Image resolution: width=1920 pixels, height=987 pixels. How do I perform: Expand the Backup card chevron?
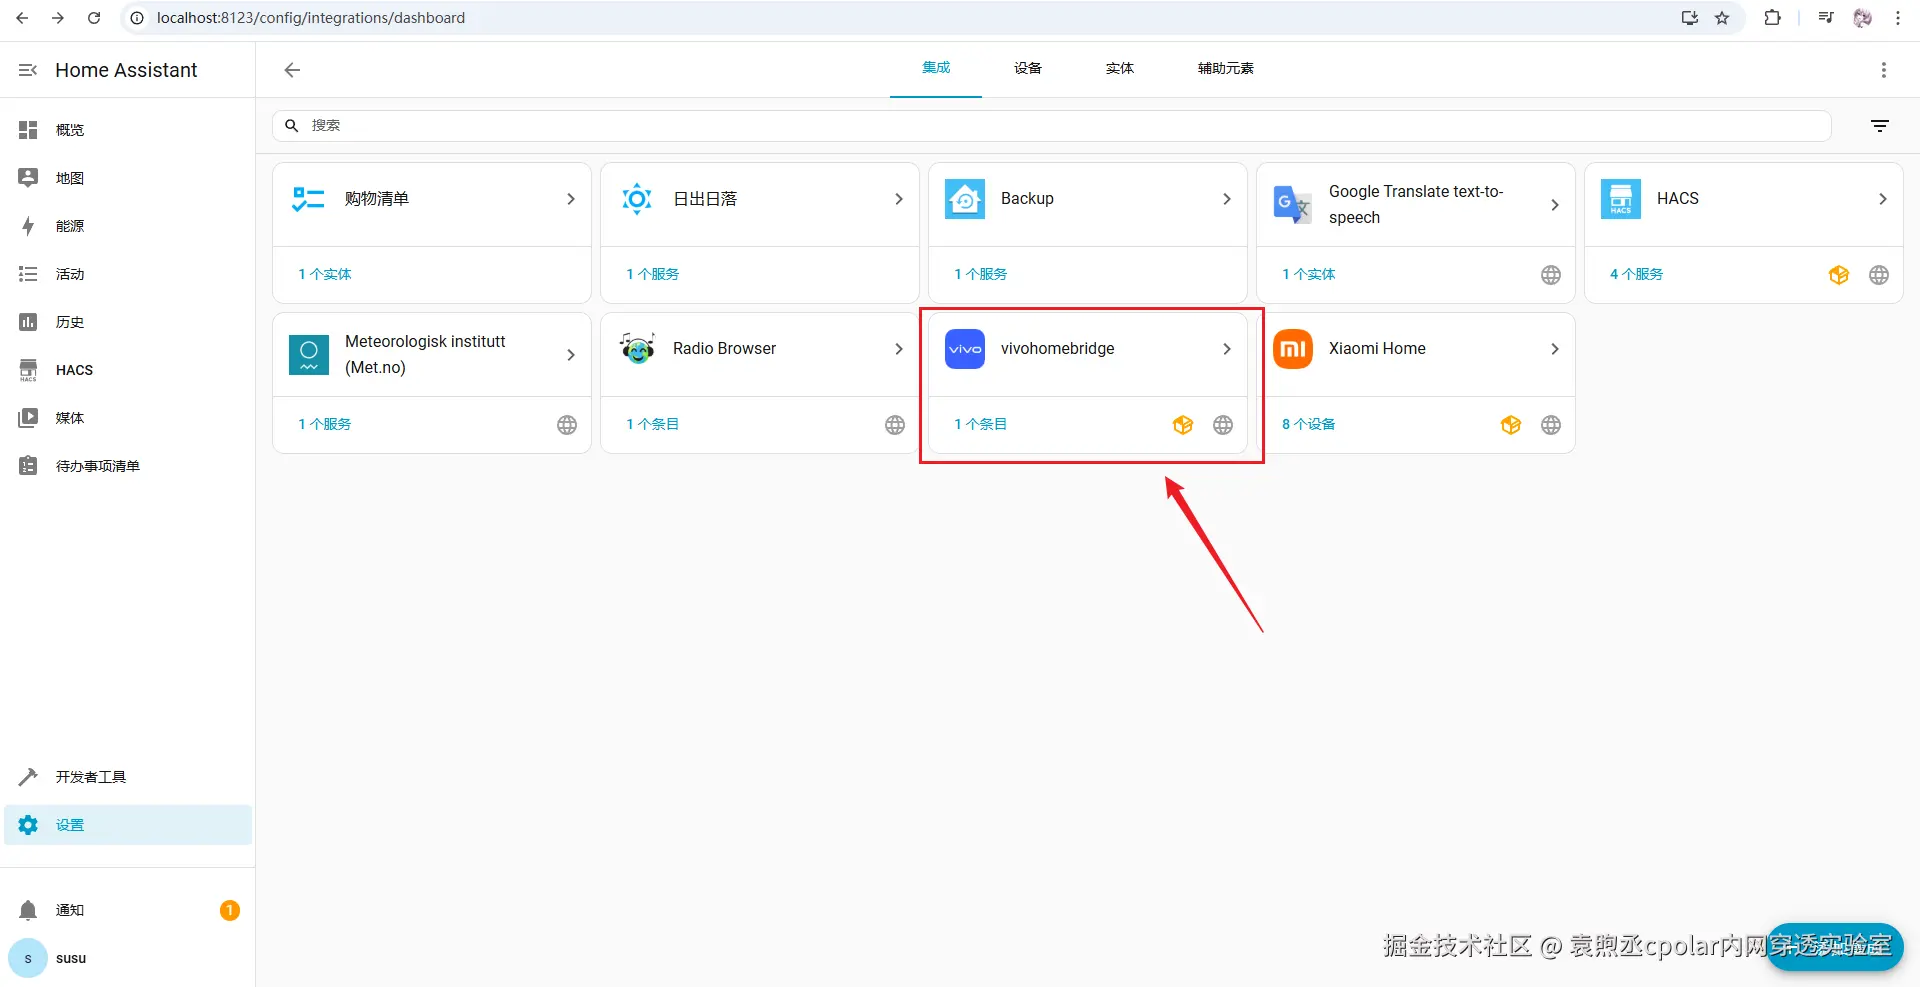[x=1227, y=199]
